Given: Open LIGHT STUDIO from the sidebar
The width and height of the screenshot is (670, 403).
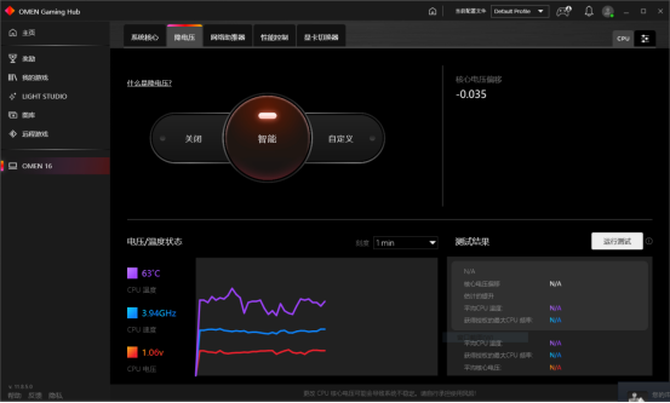Looking at the screenshot, I should pyautogui.click(x=38, y=96).
